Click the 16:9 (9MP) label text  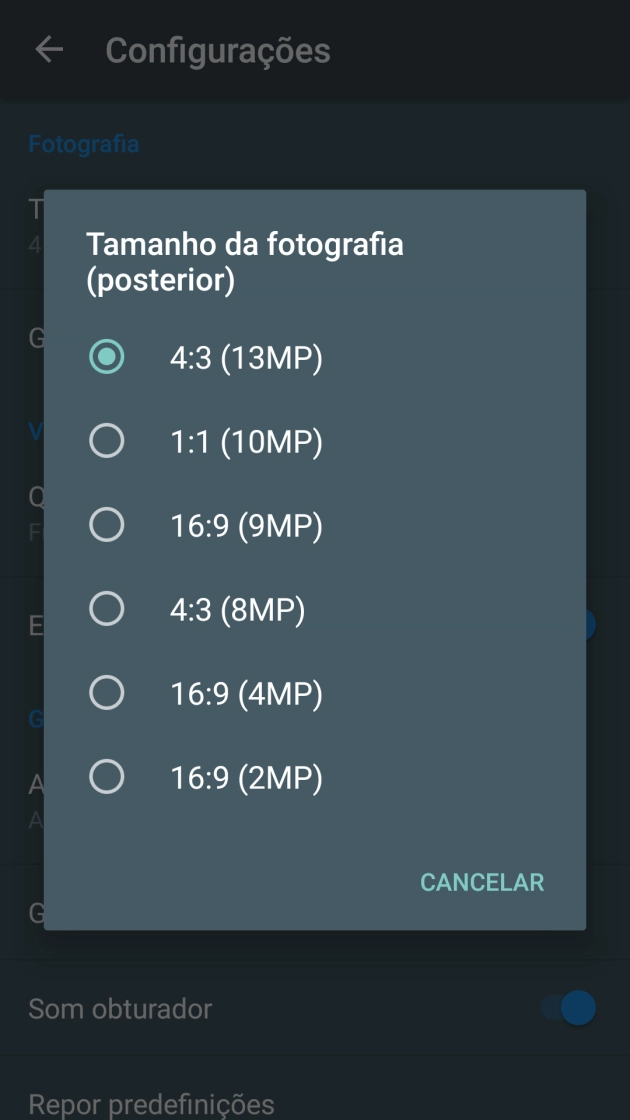(x=246, y=526)
